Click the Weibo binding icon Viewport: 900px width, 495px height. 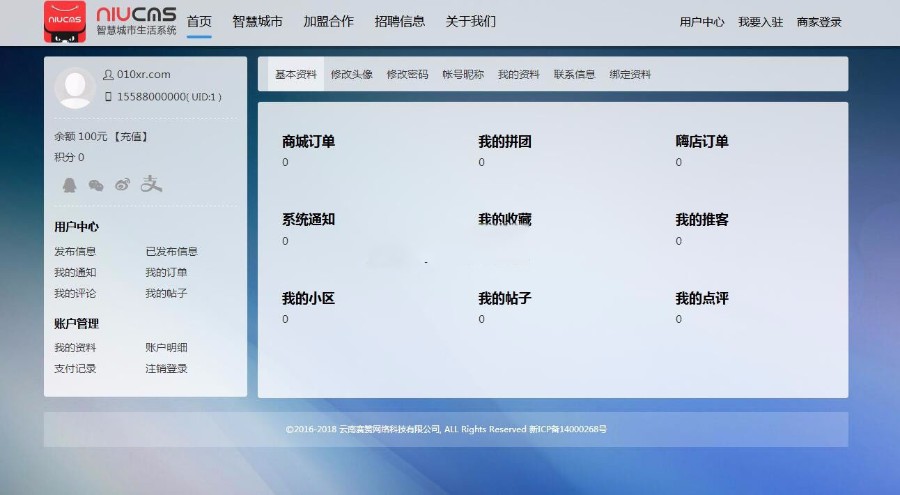(122, 184)
